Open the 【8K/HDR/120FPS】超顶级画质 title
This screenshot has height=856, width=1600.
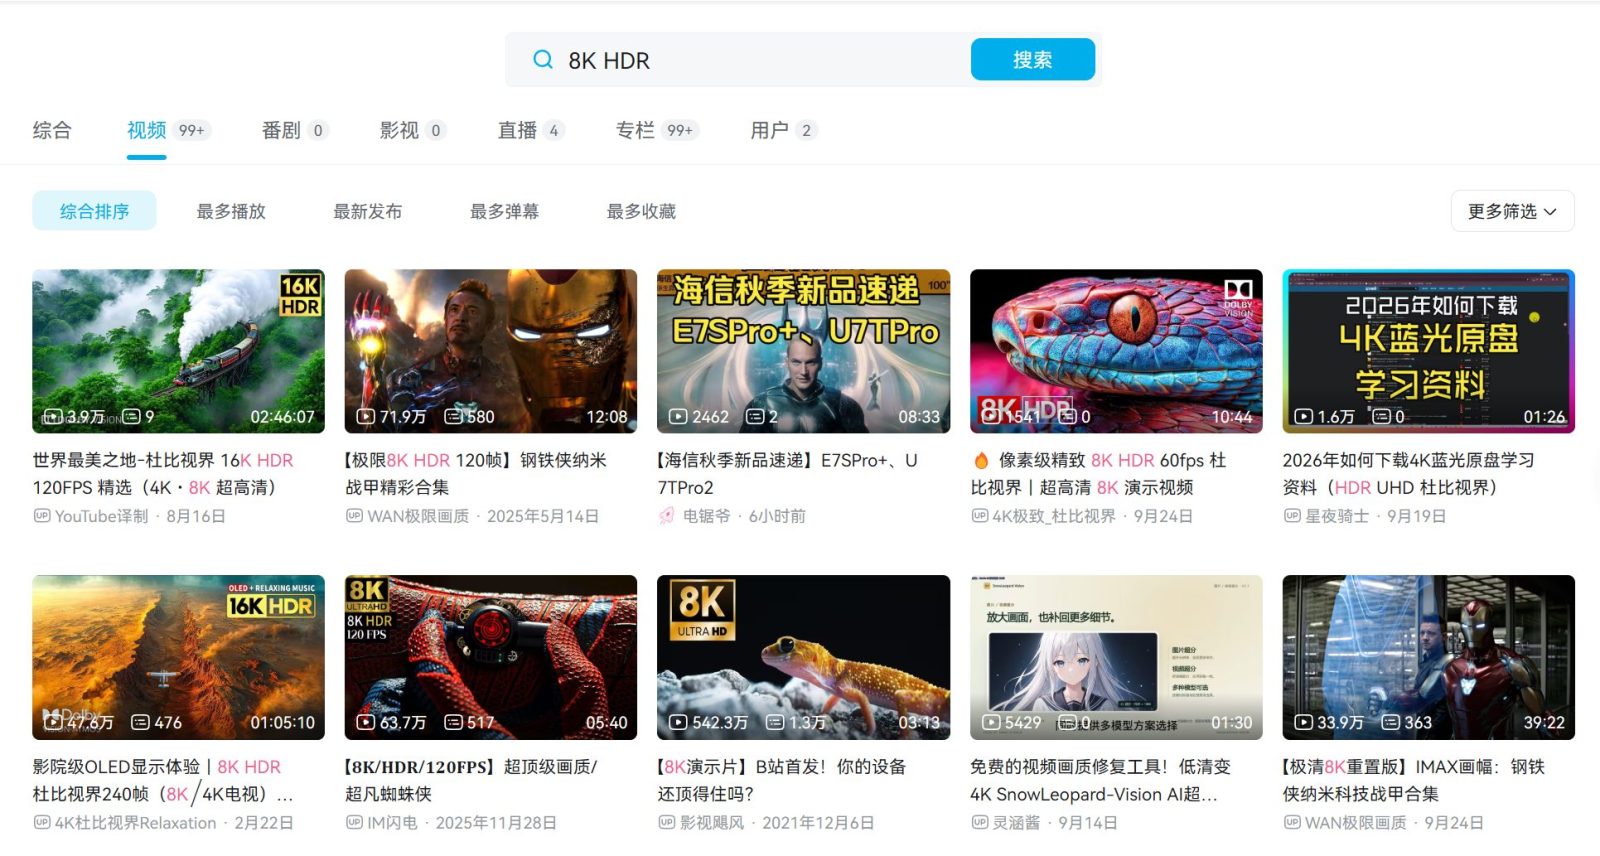[470, 780]
